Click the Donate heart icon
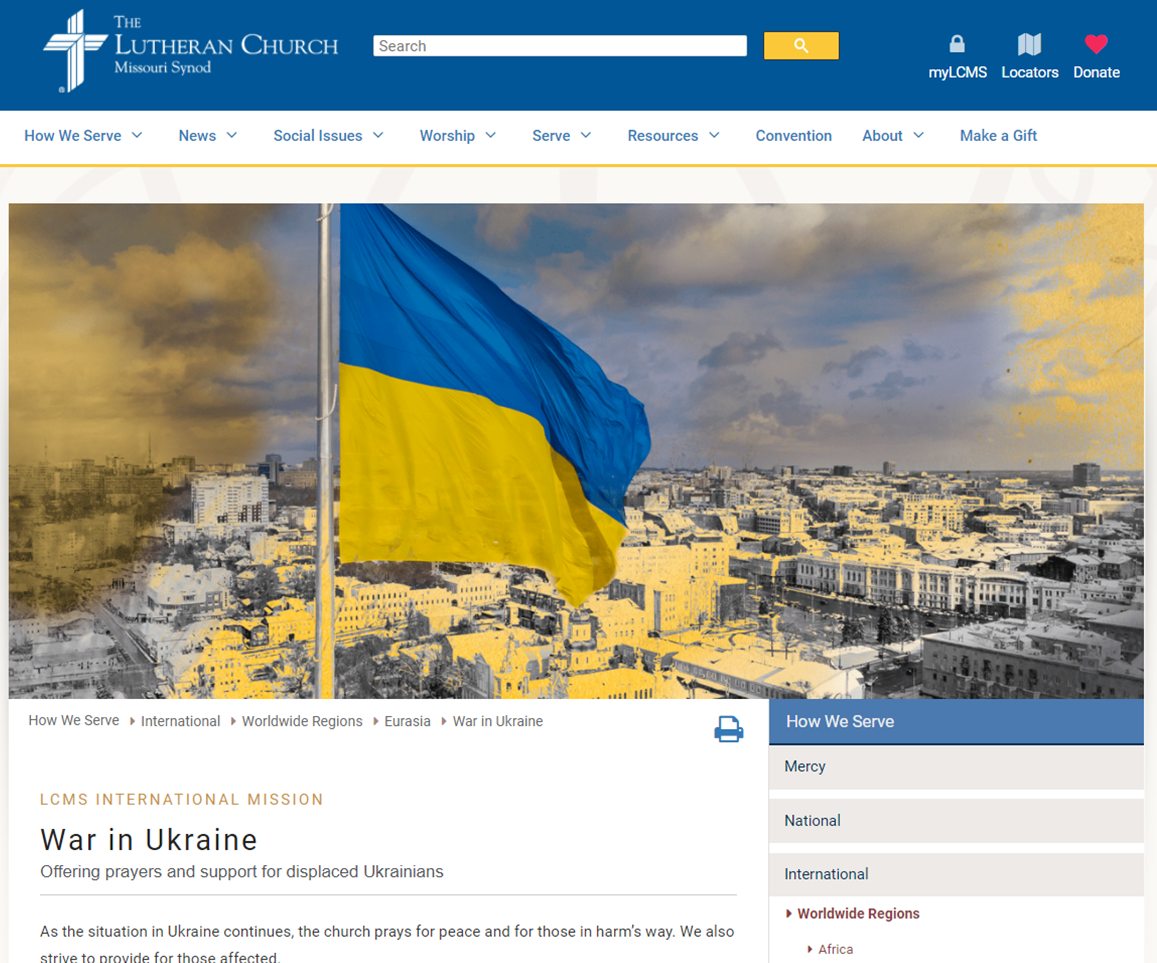 (1096, 44)
